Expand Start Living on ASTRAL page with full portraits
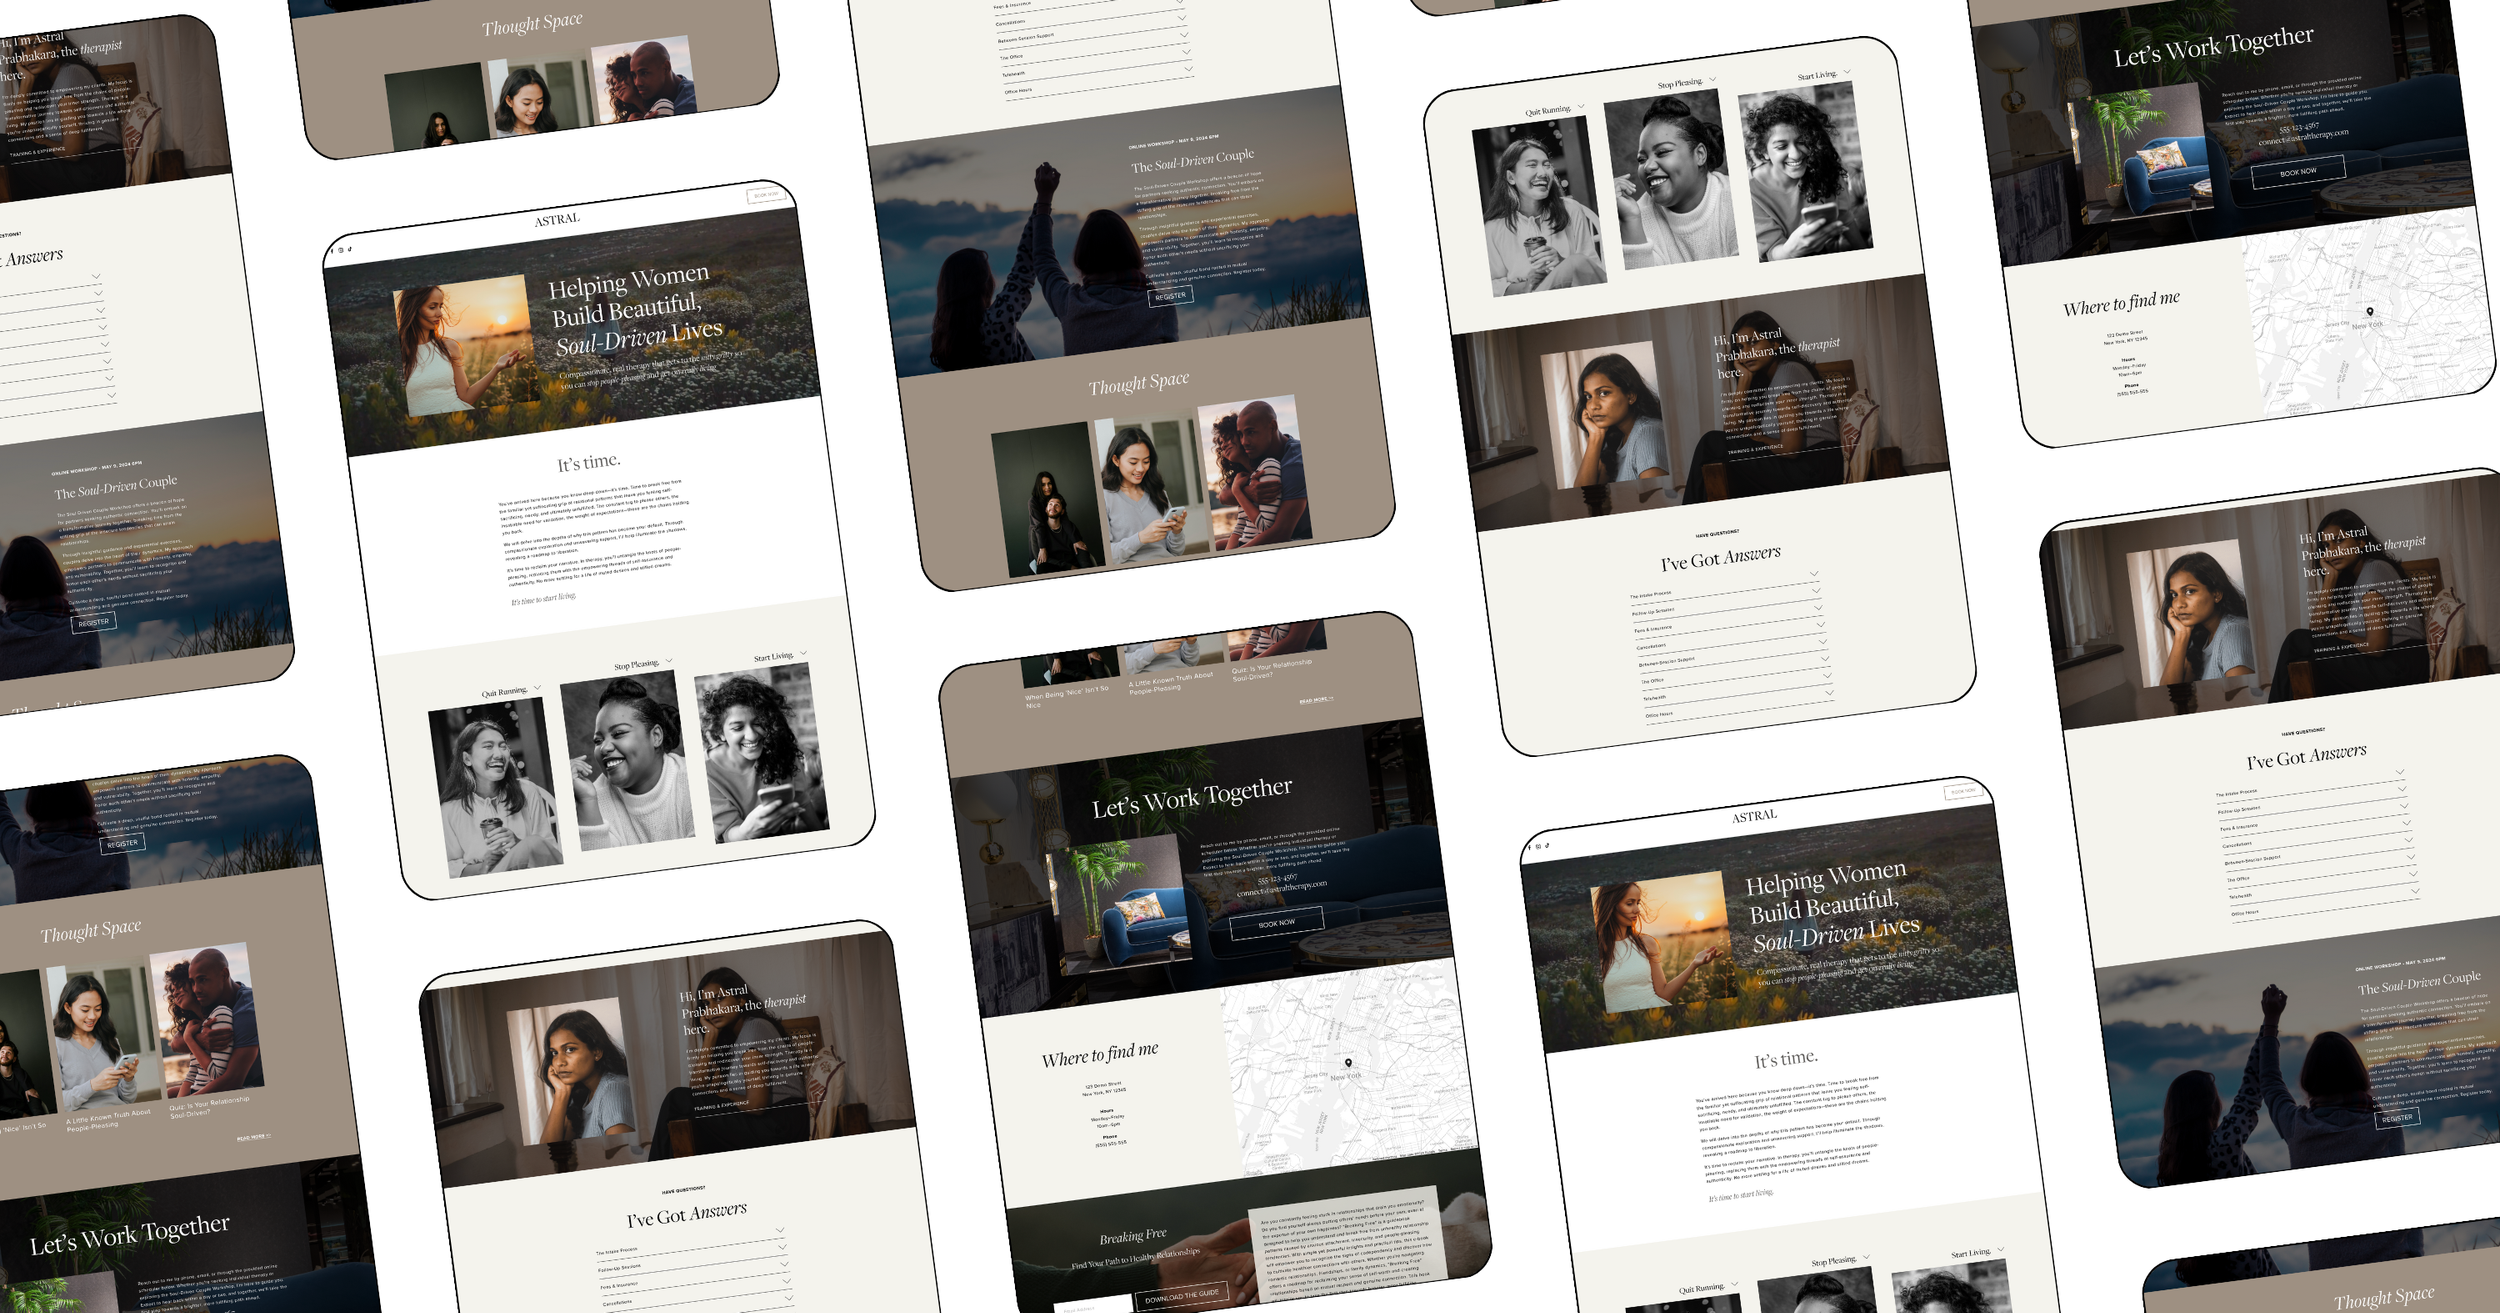The image size is (2500, 1313). pyautogui.click(x=780, y=656)
